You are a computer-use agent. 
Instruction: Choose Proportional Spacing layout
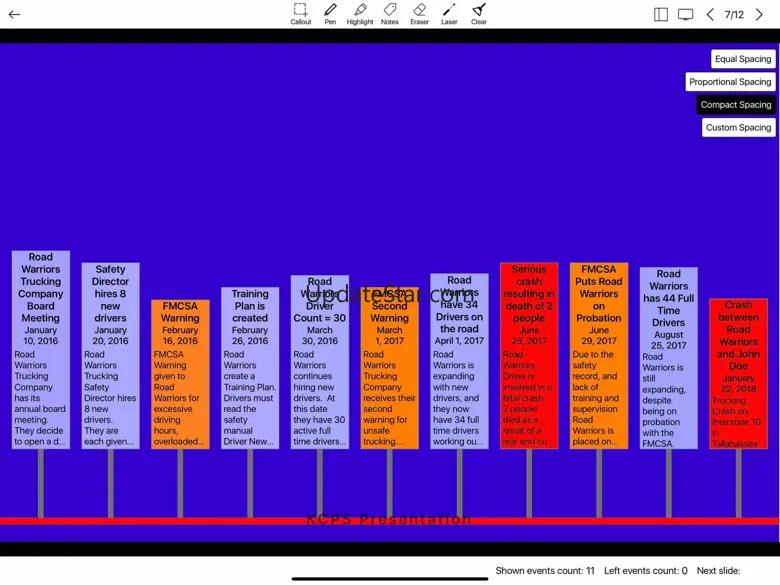pos(730,82)
